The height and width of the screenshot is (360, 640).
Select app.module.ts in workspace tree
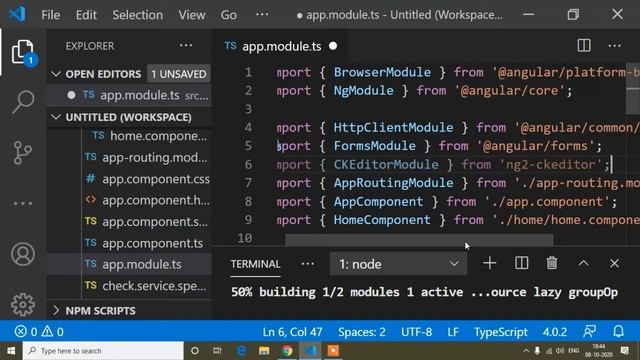tap(133, 264)
